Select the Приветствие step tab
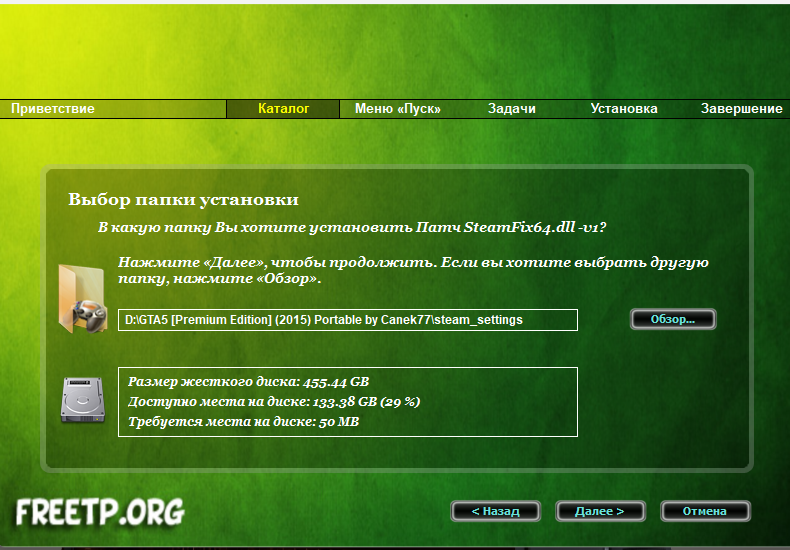Image resolution: width=790 pixels, height=550 pixels. pos(53,109)
